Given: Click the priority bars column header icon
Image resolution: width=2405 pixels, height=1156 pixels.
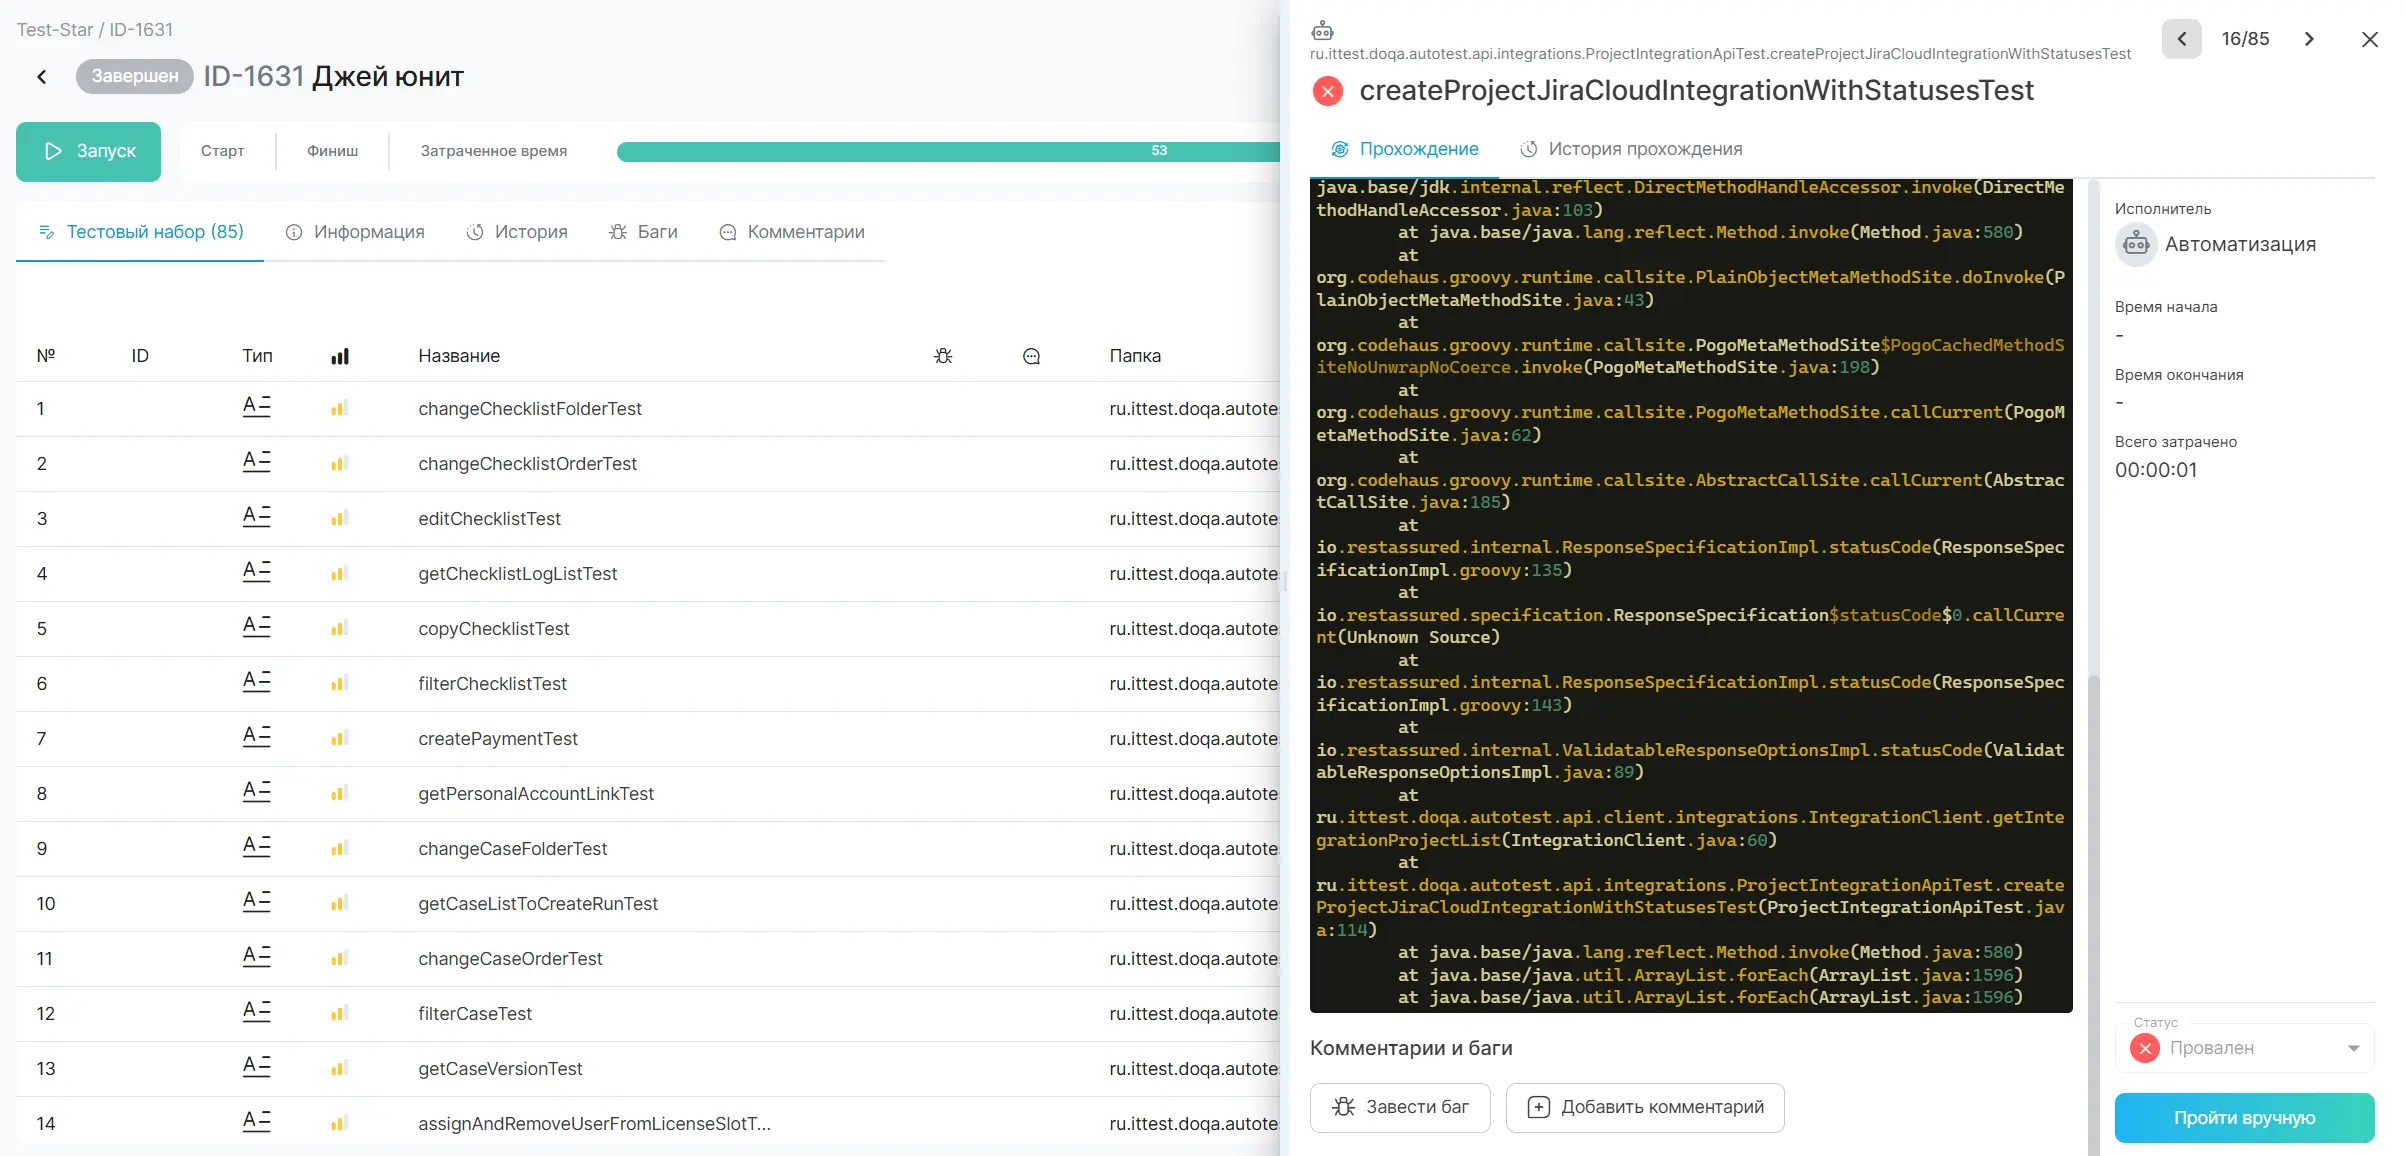Looking at the screenshot, I should [x=340, y=356].
